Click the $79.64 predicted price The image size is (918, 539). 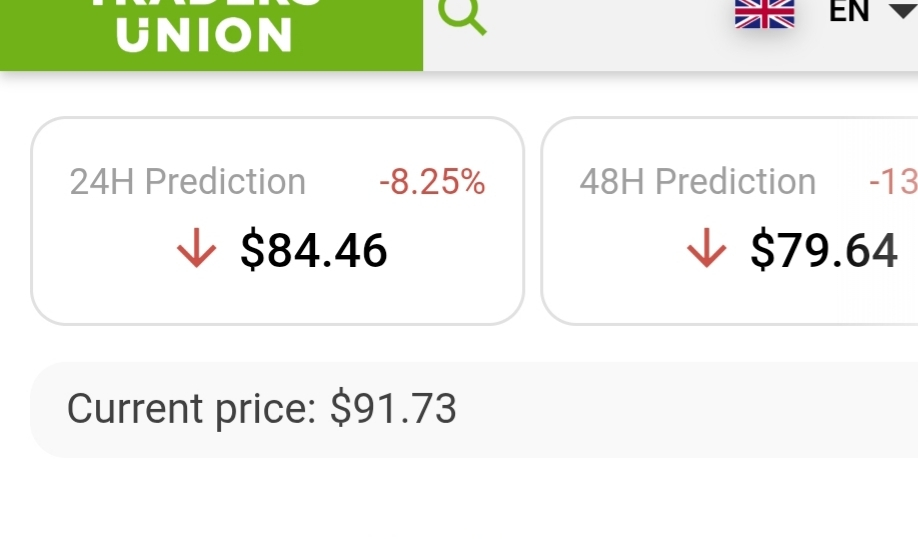824,250
